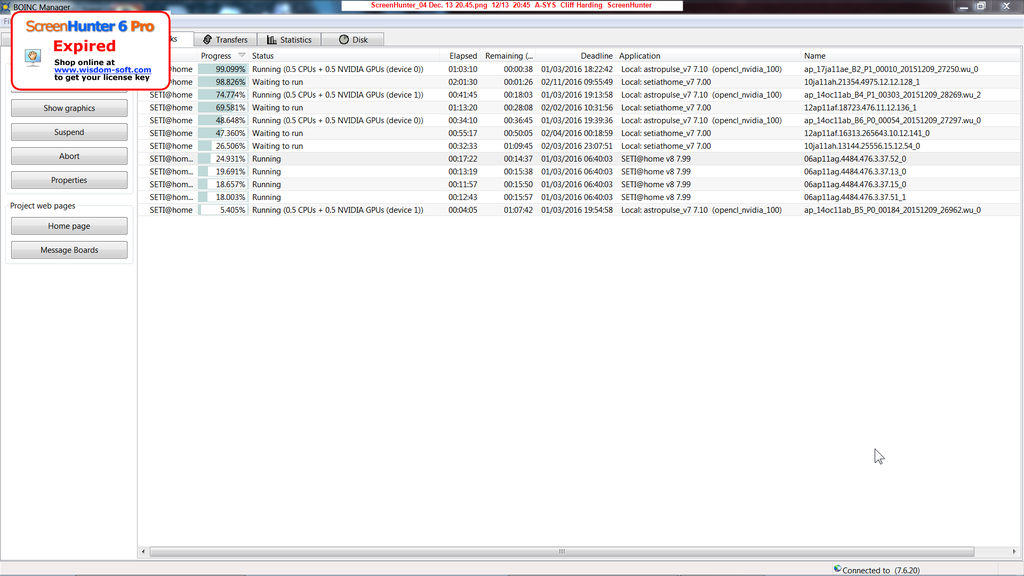1024x576 pixels.
Task: Click remaining time 00:00:38
Action: pyautogui.click(x=518, y=69)
